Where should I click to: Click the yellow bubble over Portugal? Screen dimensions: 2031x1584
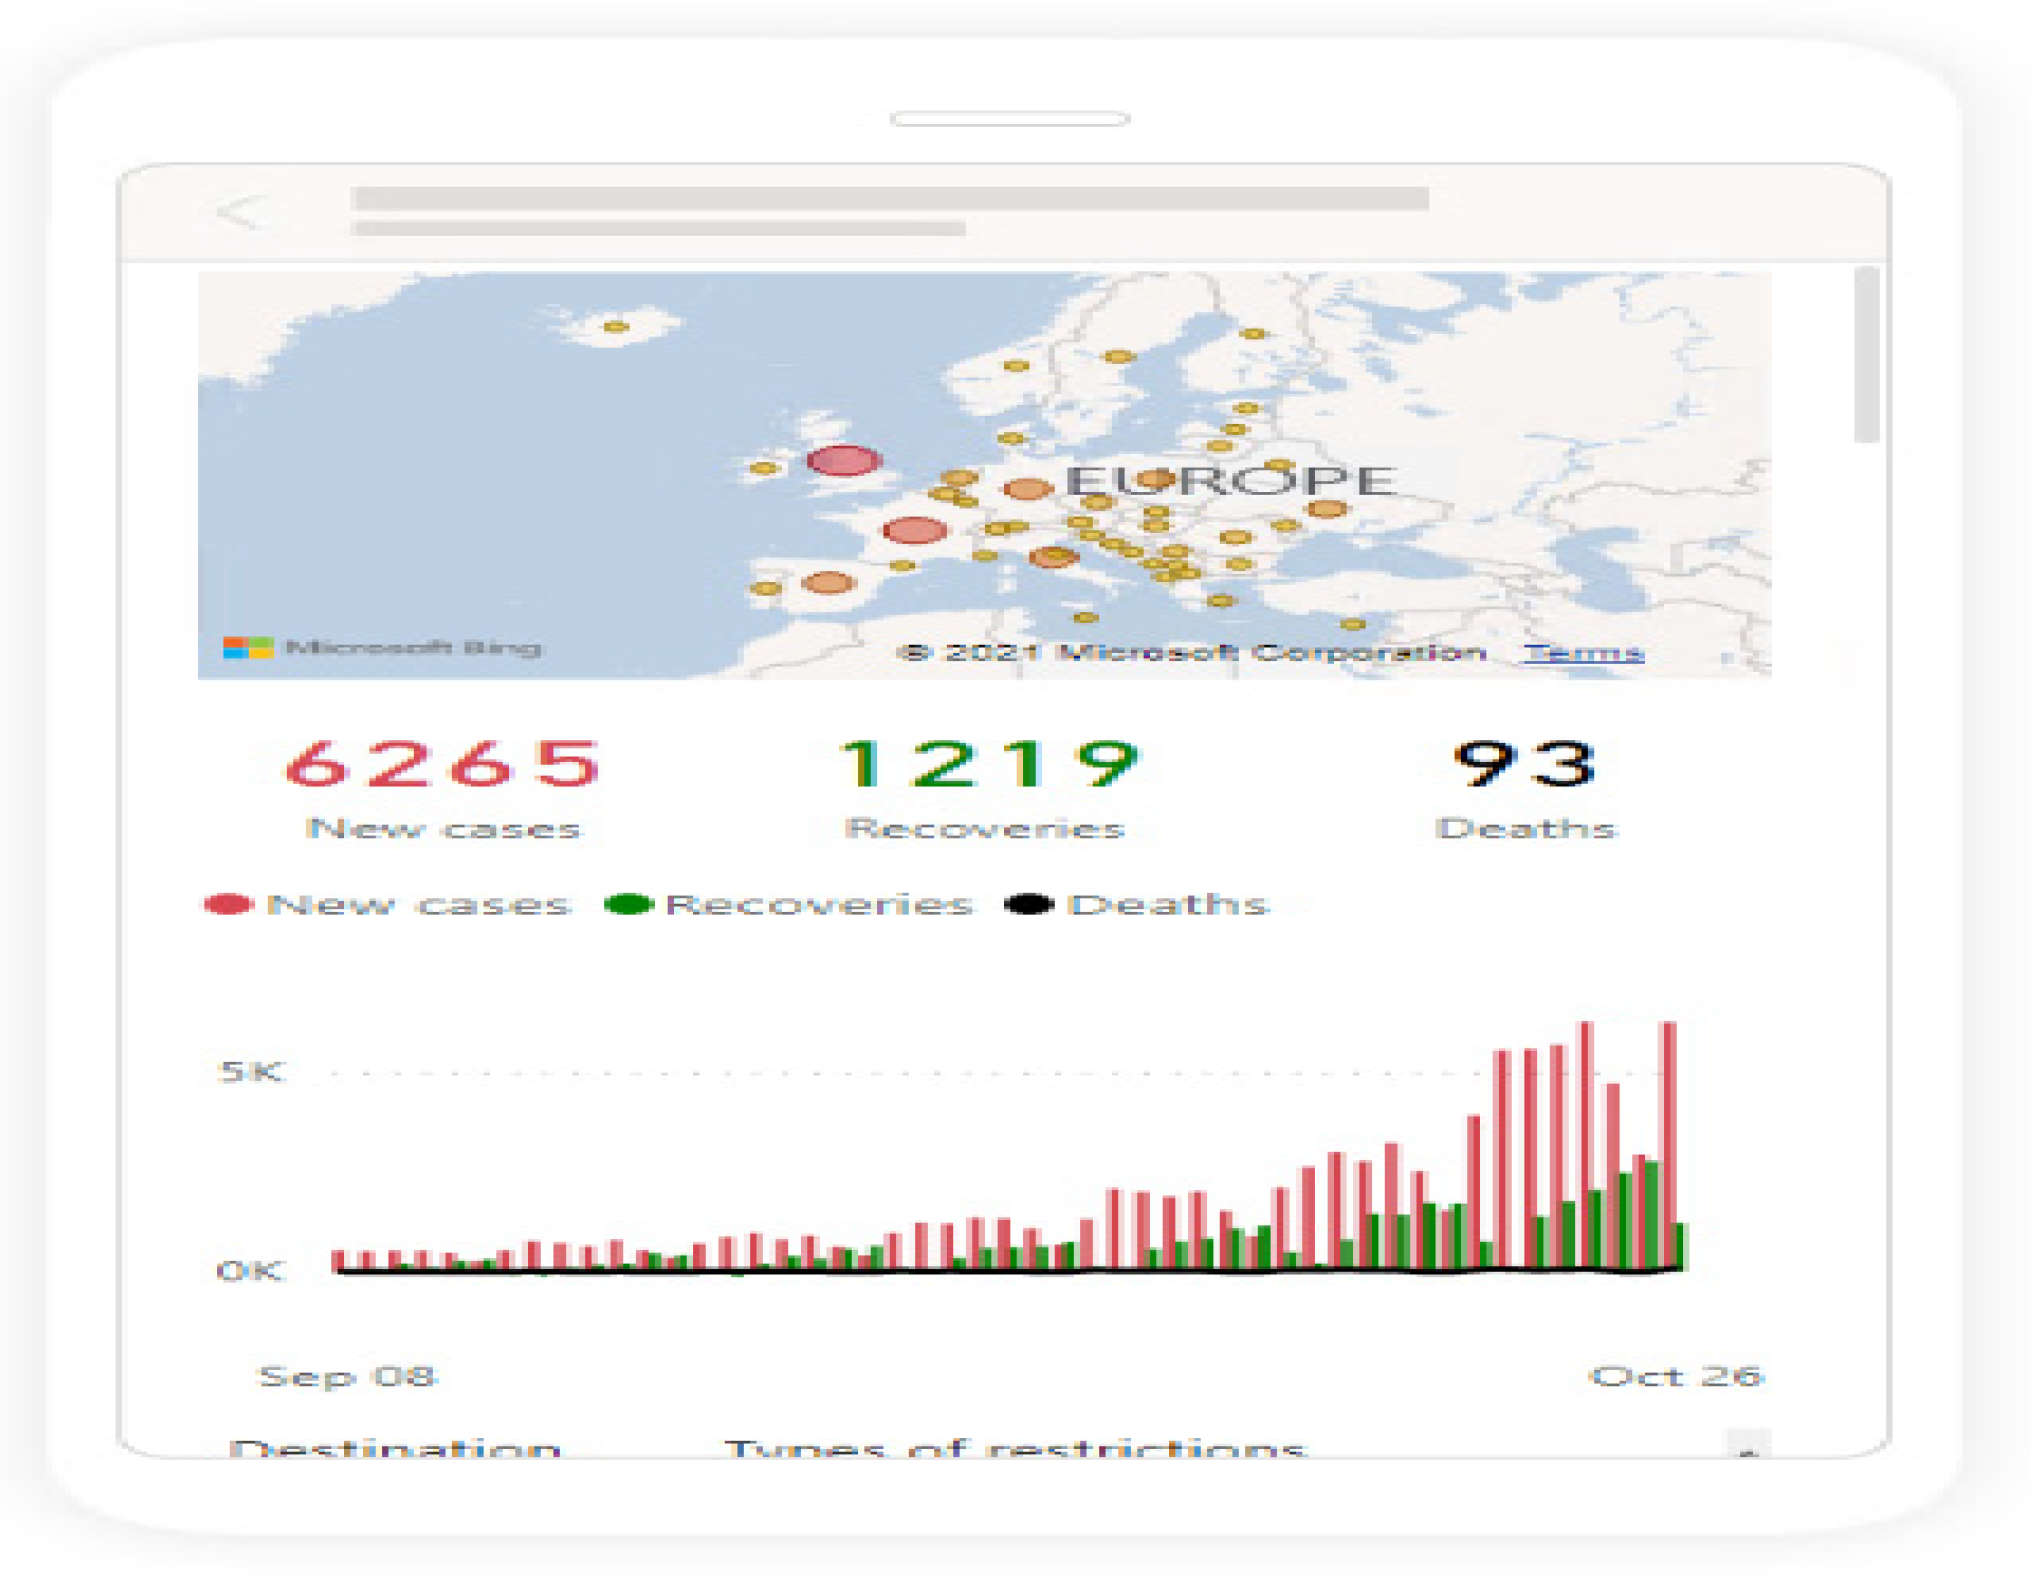(x=766, y=588)
